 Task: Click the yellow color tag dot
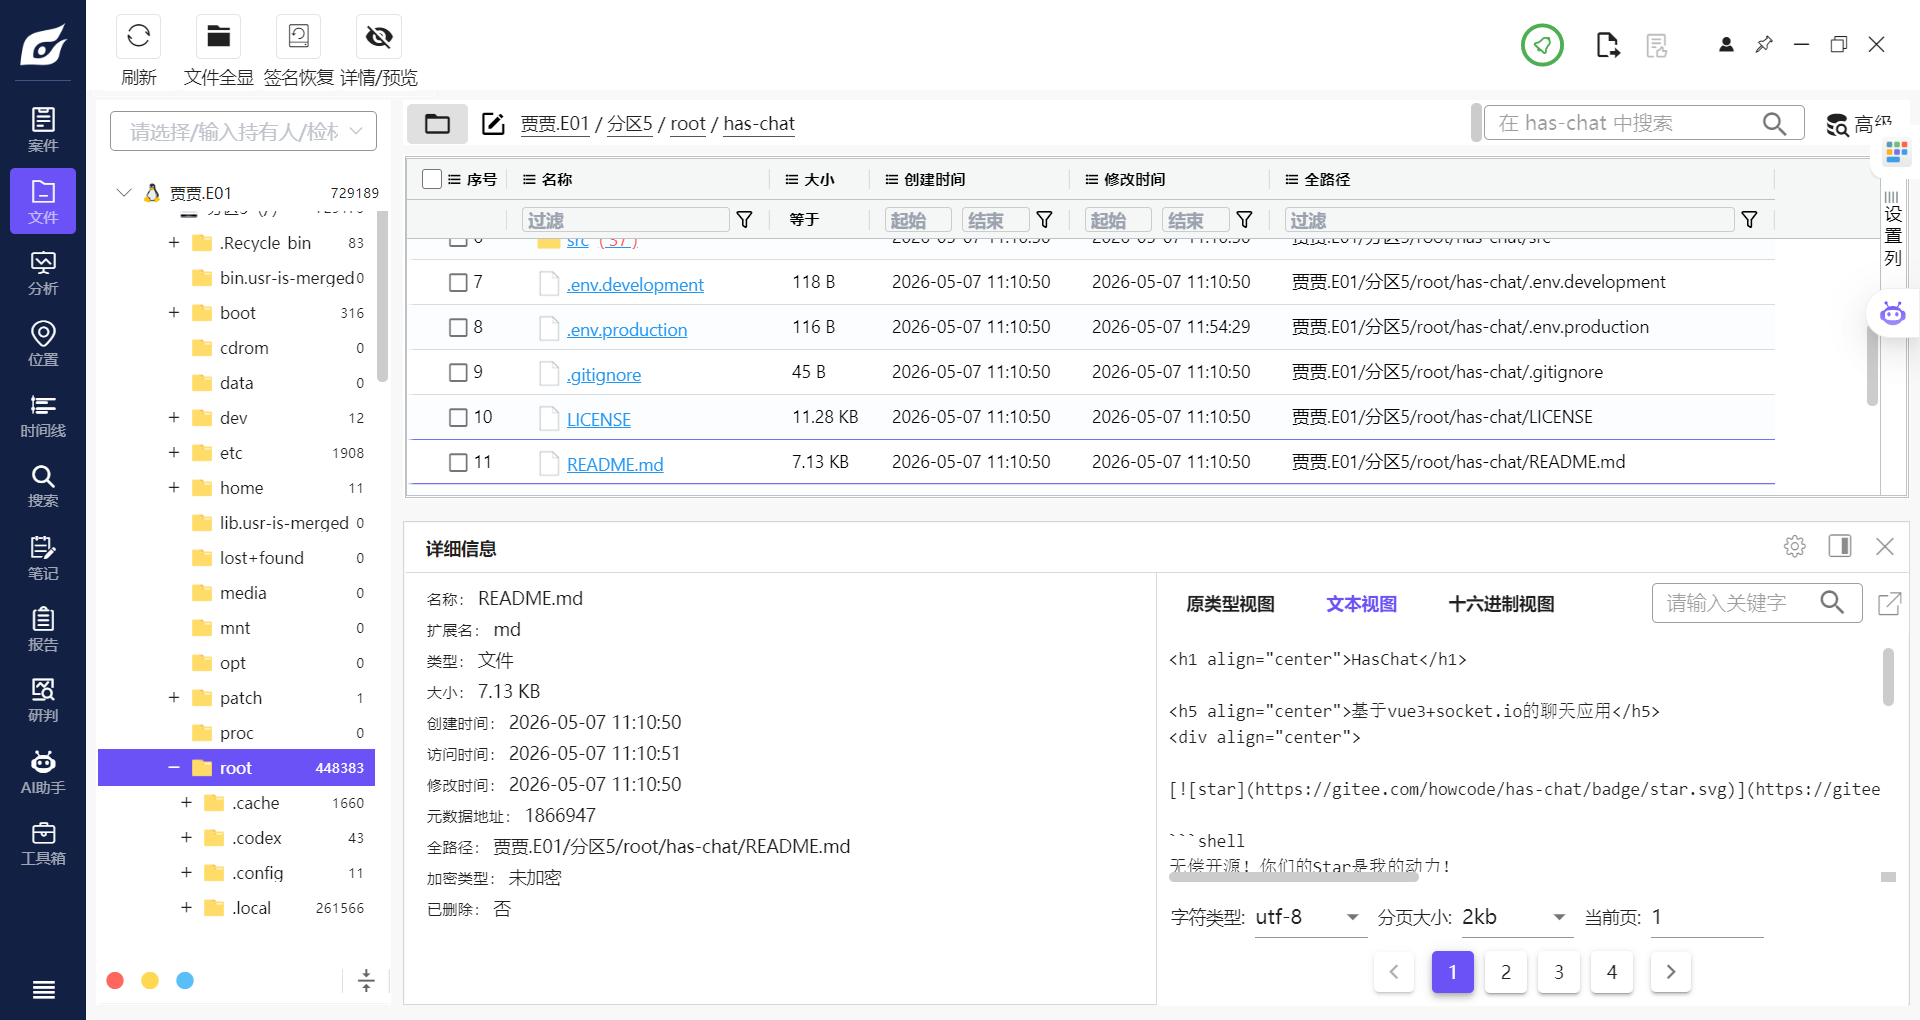point(150,981)
